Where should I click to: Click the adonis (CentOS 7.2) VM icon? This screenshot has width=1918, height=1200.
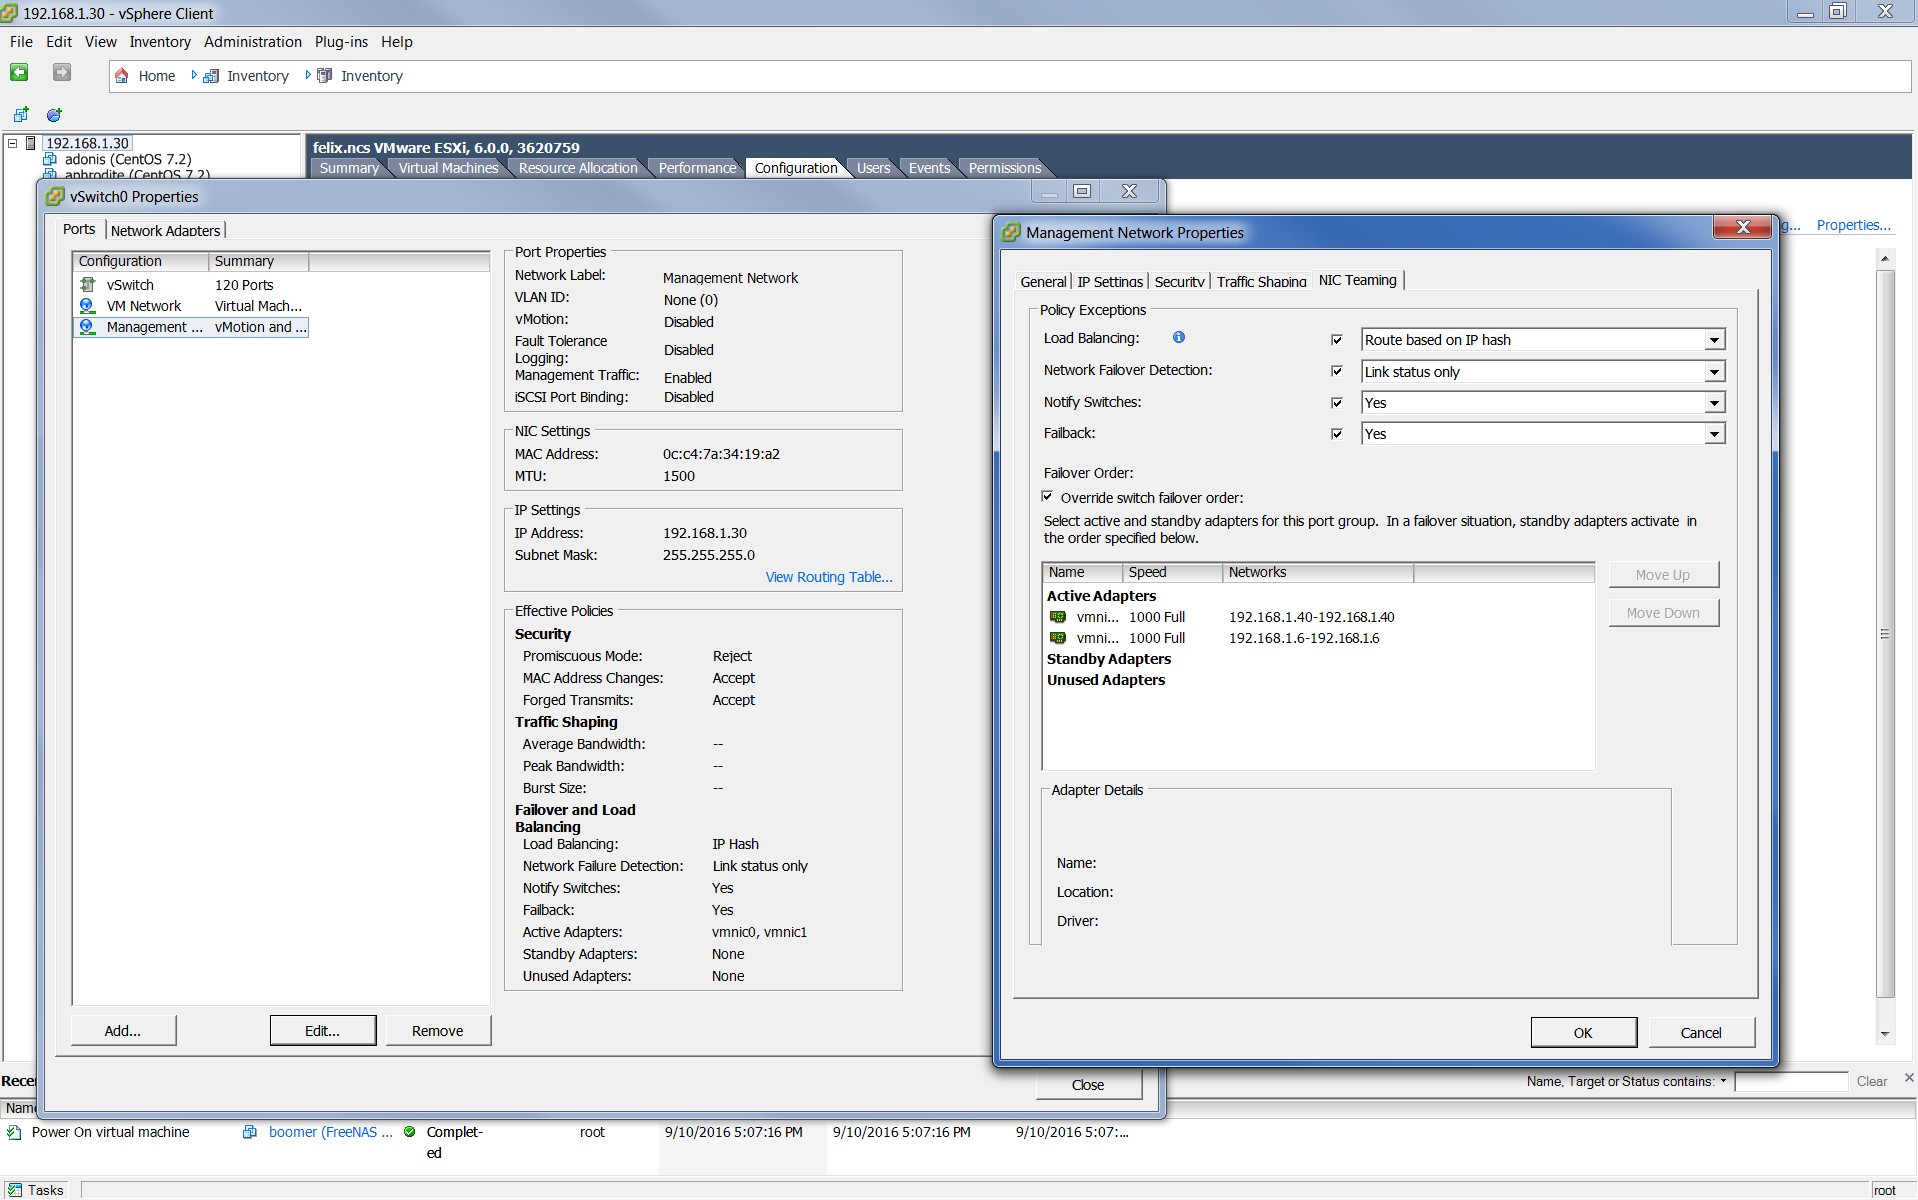[x=50, y=159]
